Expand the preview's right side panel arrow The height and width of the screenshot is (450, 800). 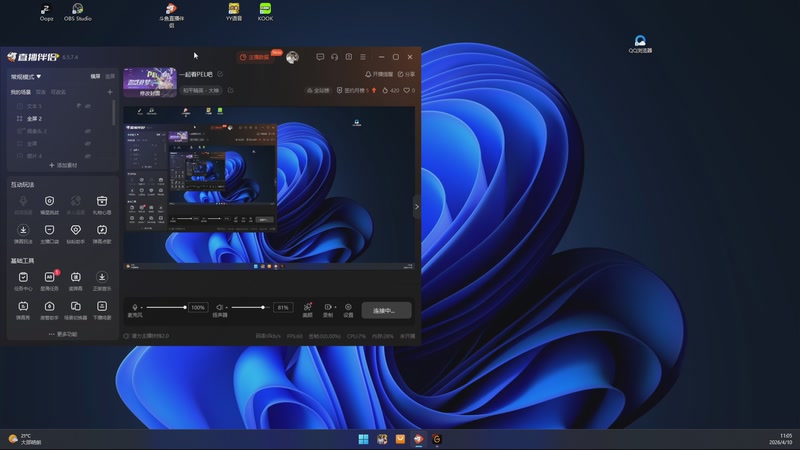[416, 207]
